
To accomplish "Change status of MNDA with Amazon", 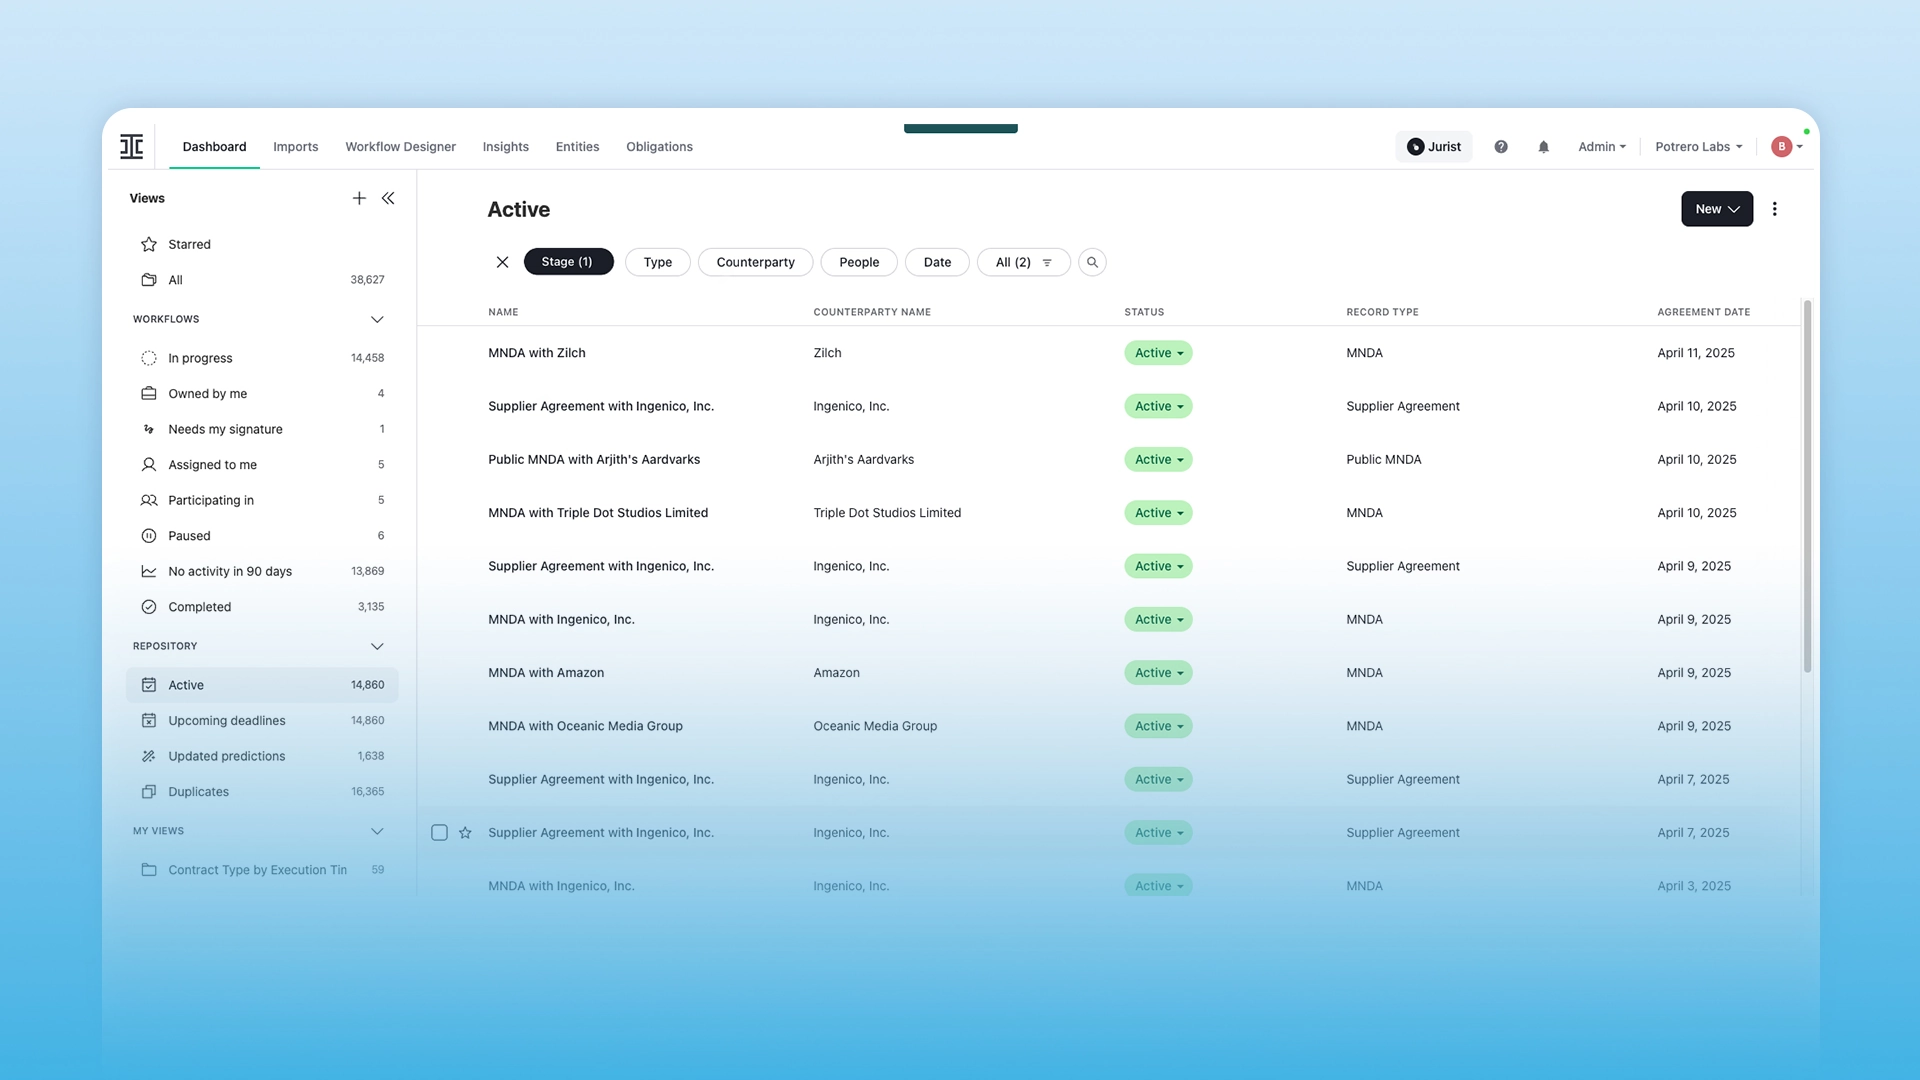I will coord(1158,673).
